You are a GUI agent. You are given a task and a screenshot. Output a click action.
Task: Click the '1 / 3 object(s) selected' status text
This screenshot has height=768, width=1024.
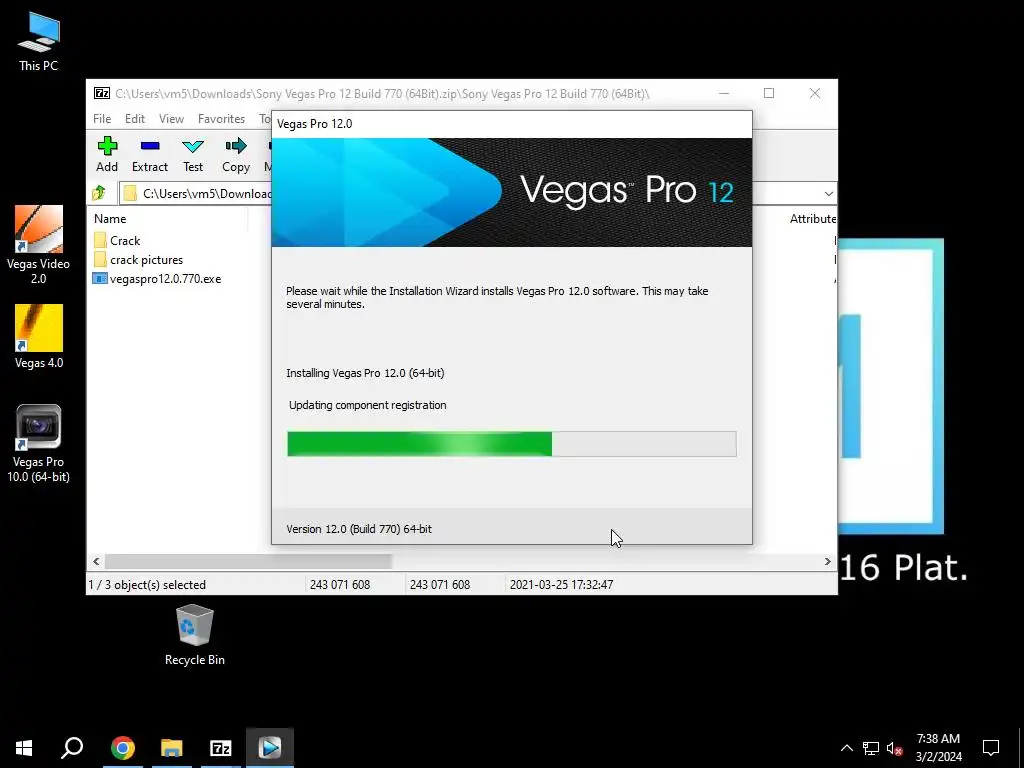(148, 584)
